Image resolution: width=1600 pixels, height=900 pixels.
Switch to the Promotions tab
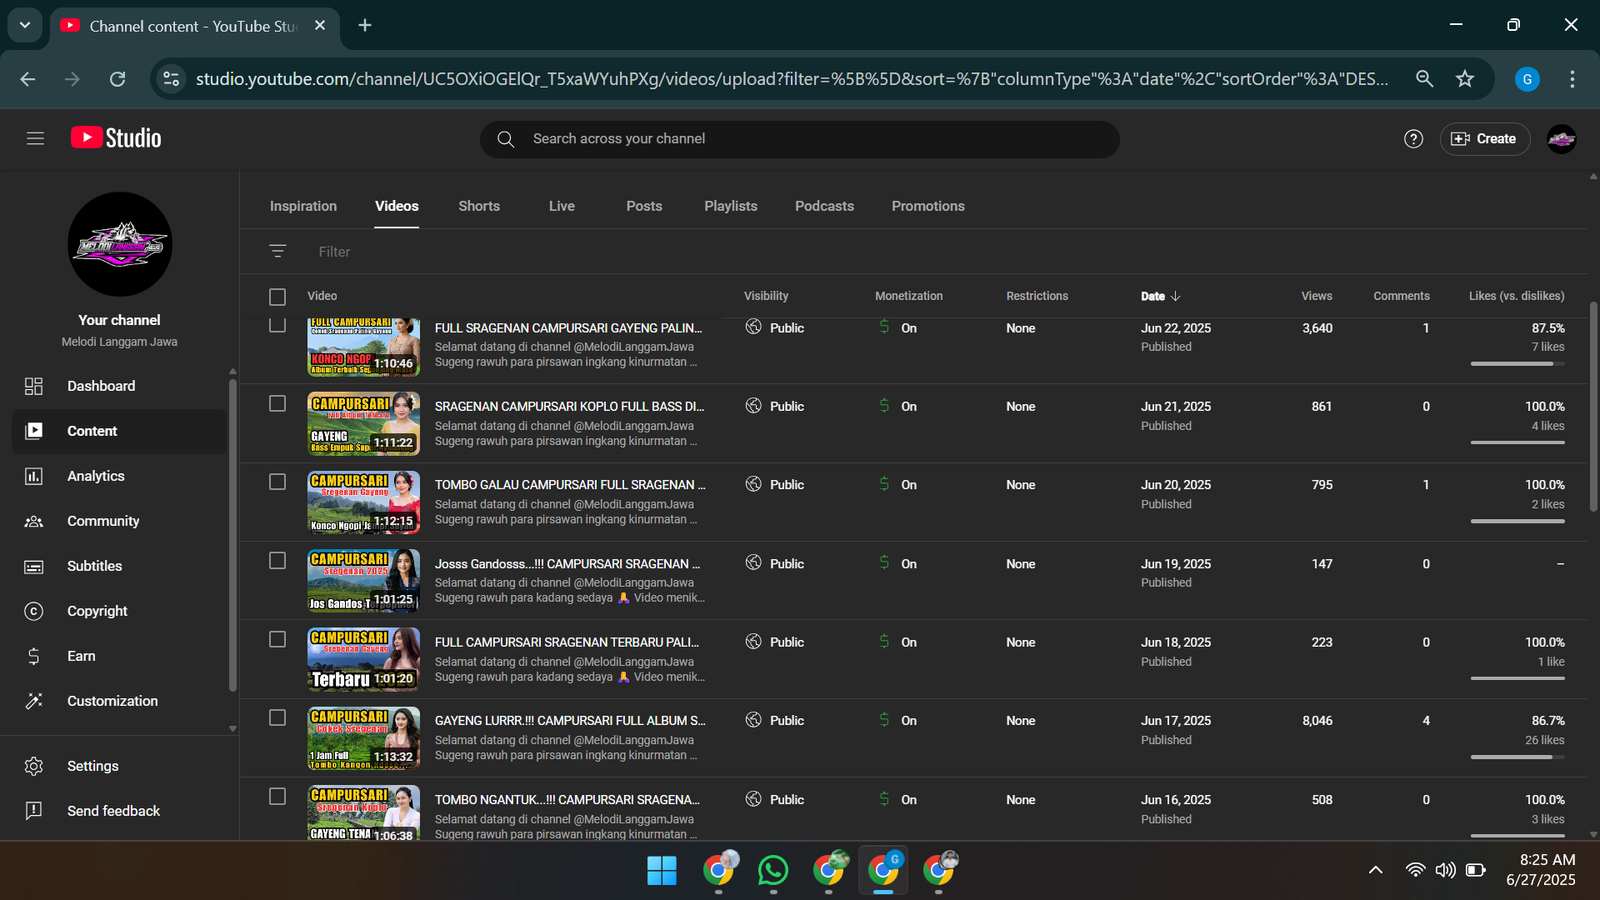(x=928, y=206)
